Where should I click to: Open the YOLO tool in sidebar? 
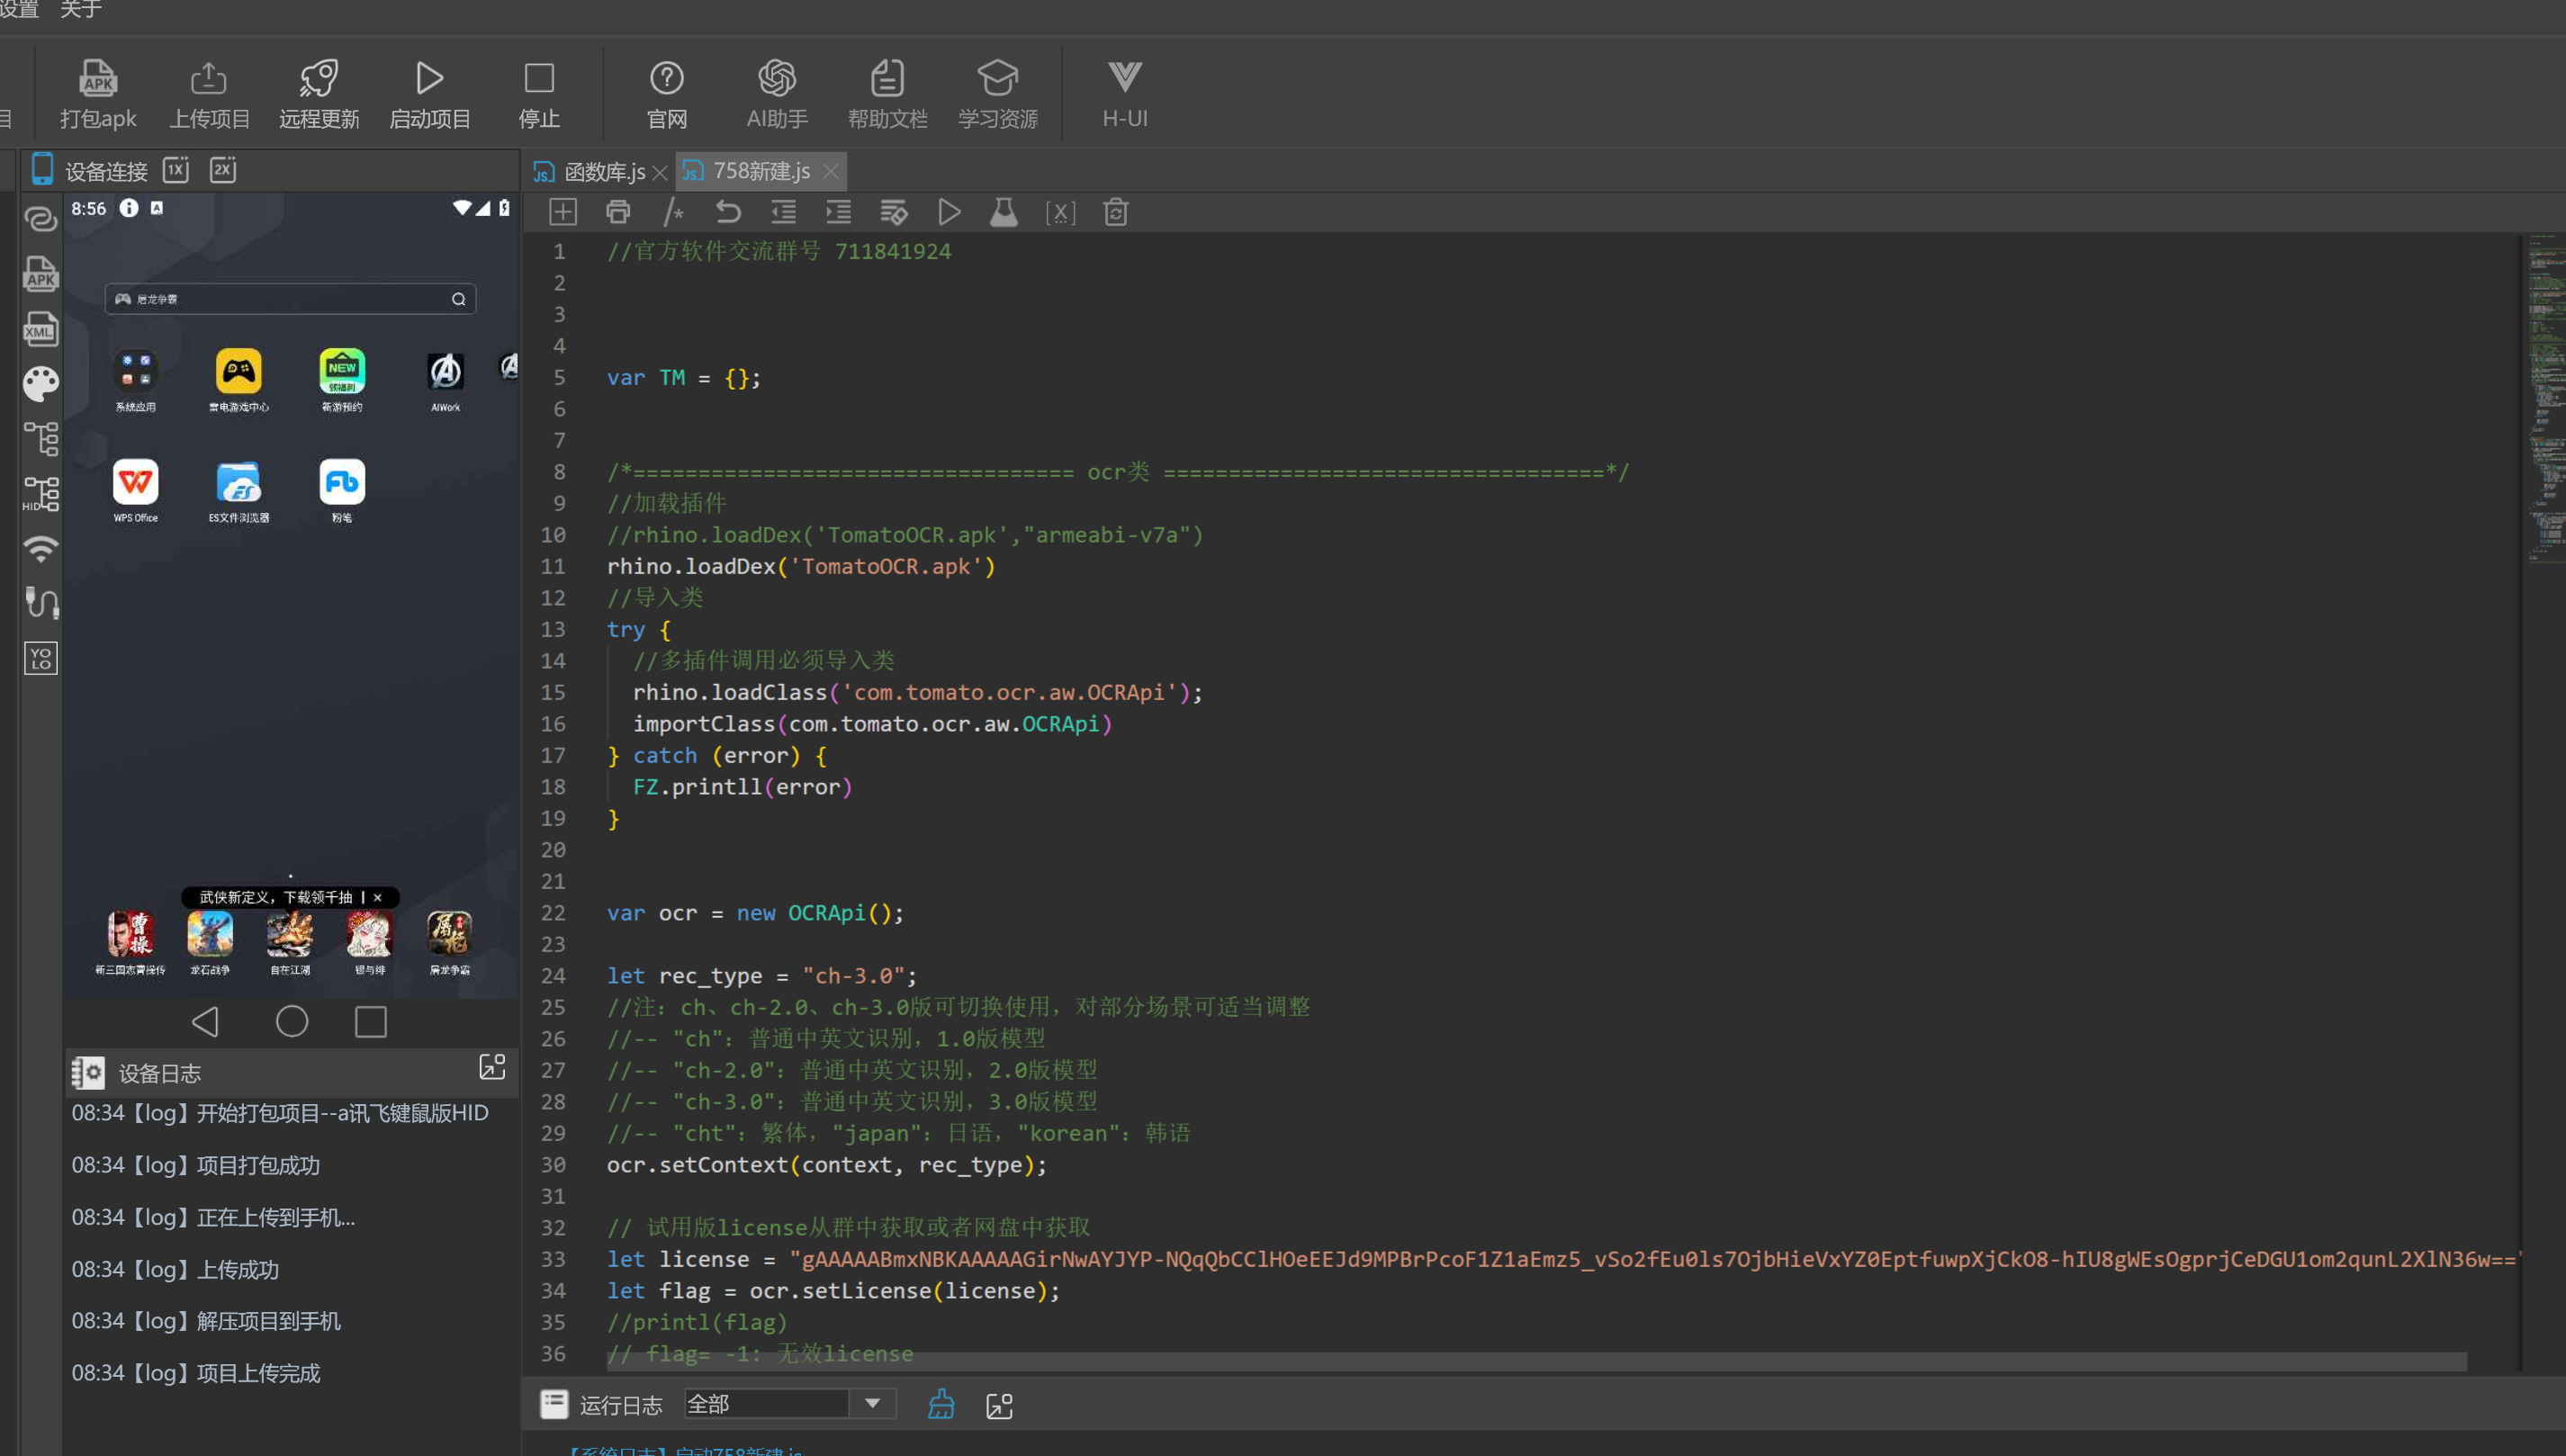click(41, 658)
